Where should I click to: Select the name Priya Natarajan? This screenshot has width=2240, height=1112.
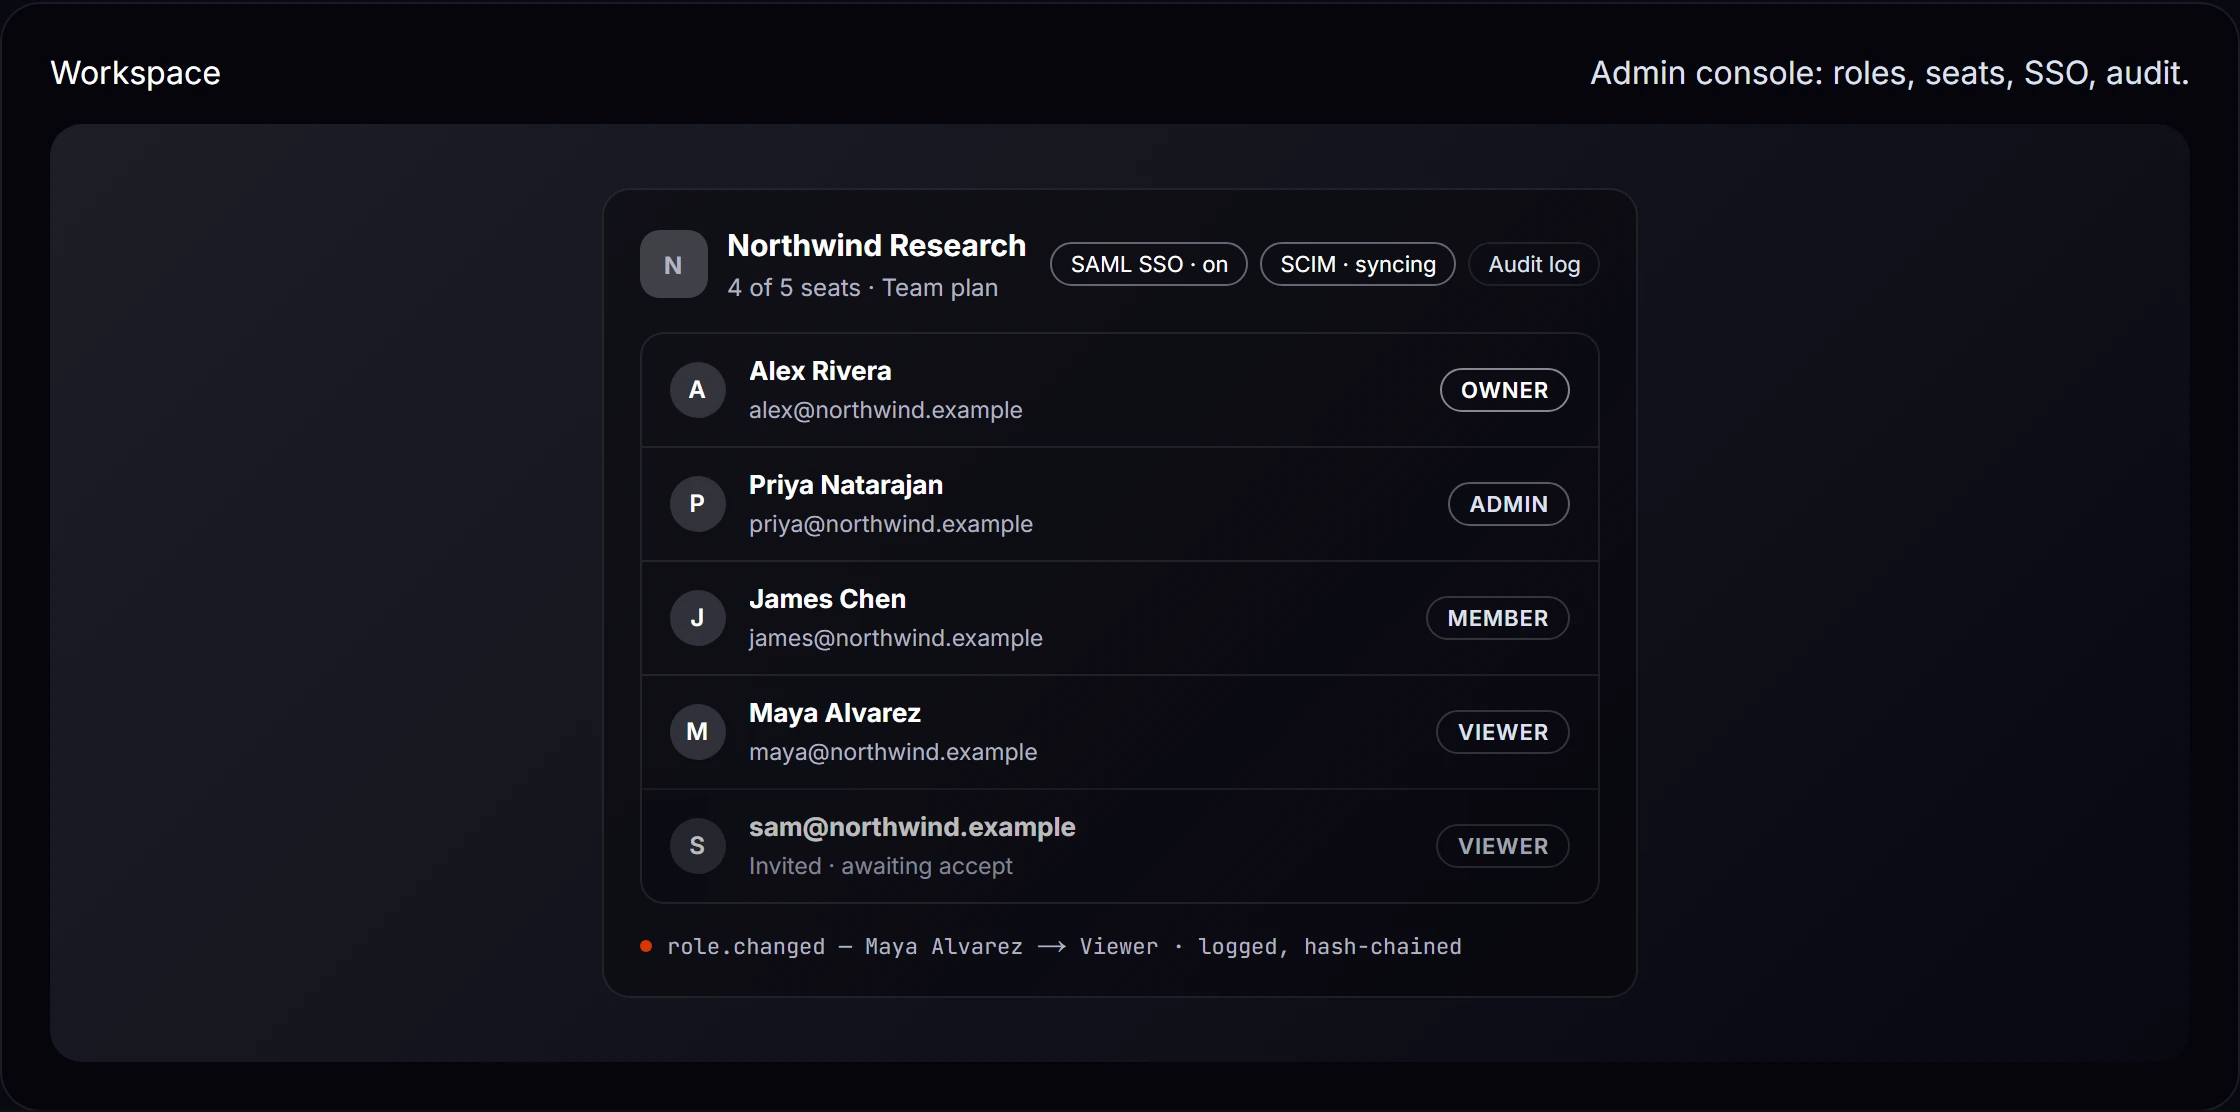846,485
